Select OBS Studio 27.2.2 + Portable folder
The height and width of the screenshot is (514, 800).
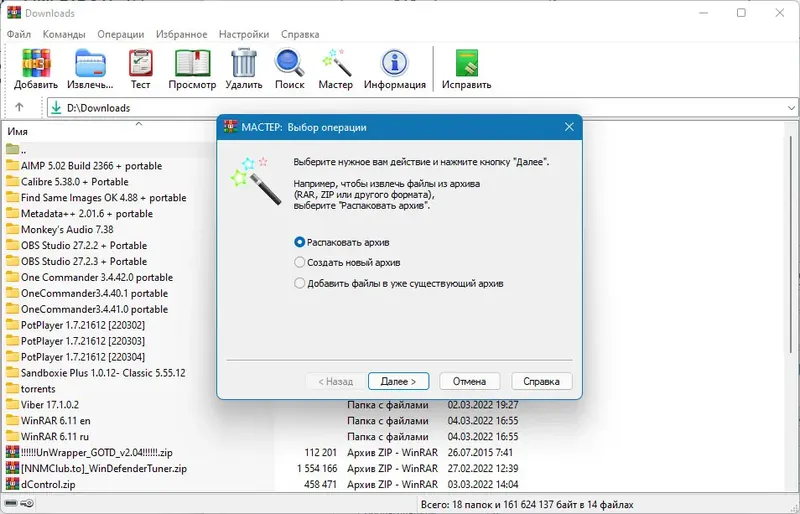(x=84, y=245)
